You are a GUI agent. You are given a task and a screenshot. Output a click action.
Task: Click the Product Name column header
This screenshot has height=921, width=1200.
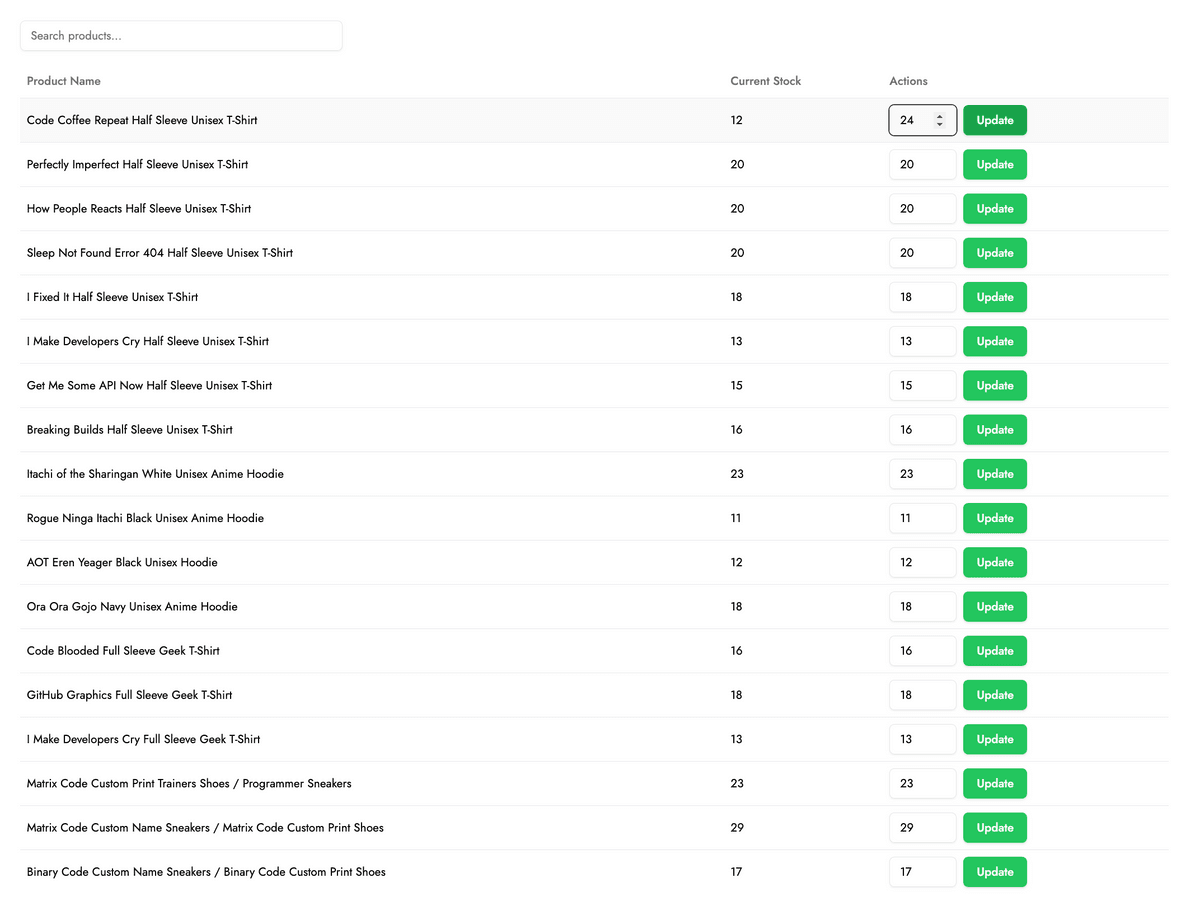pyautogui.click(x=64, y=81)
